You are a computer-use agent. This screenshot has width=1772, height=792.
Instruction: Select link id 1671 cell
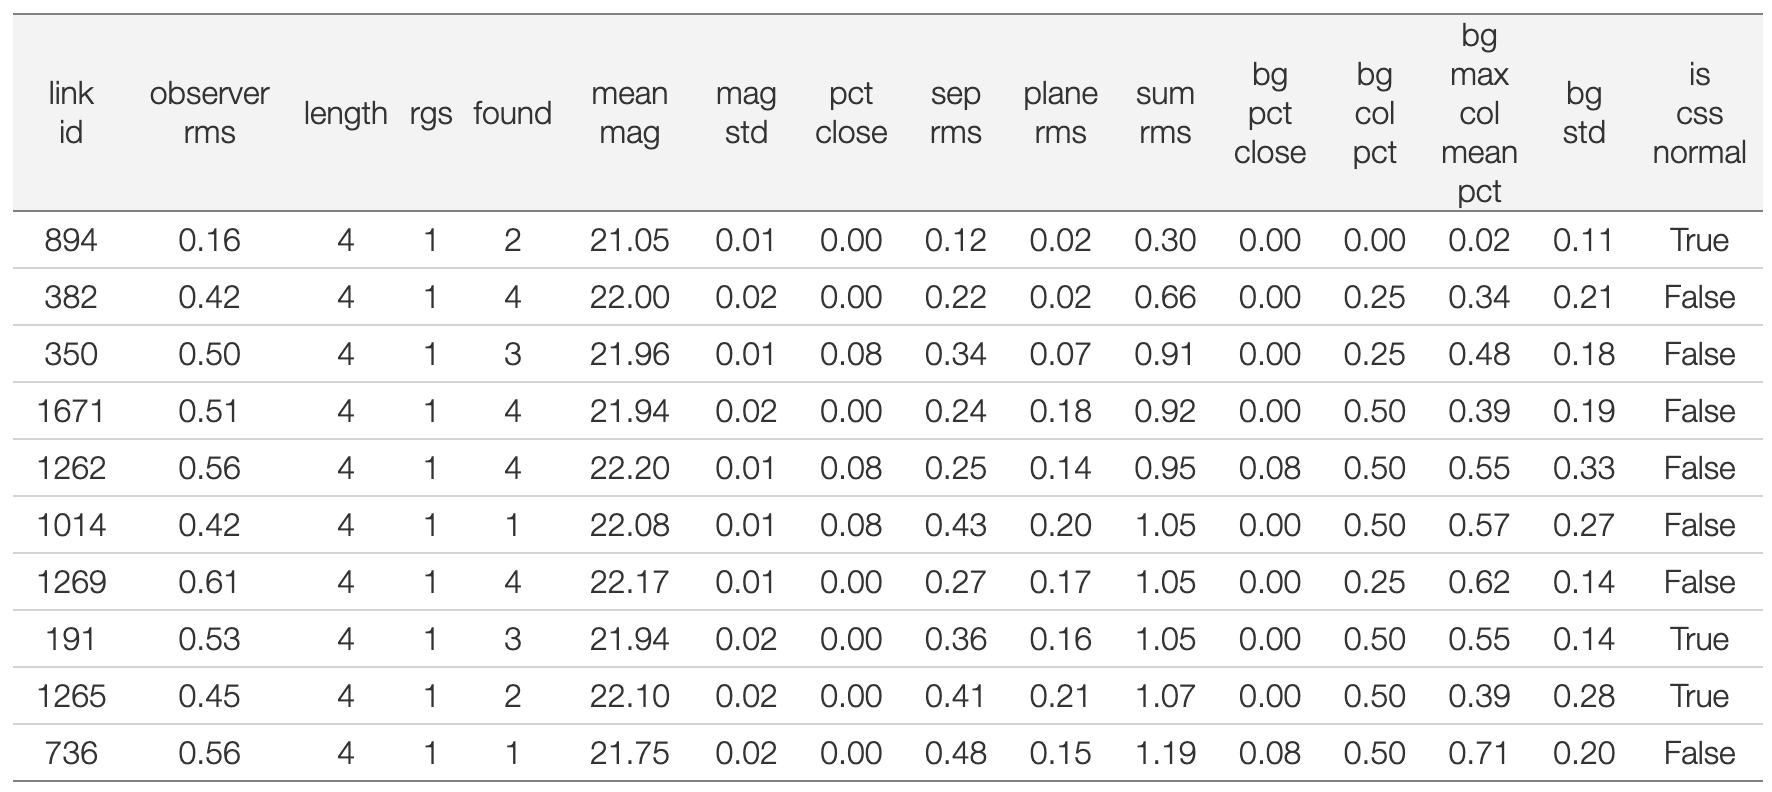click(x=71, y=411)
